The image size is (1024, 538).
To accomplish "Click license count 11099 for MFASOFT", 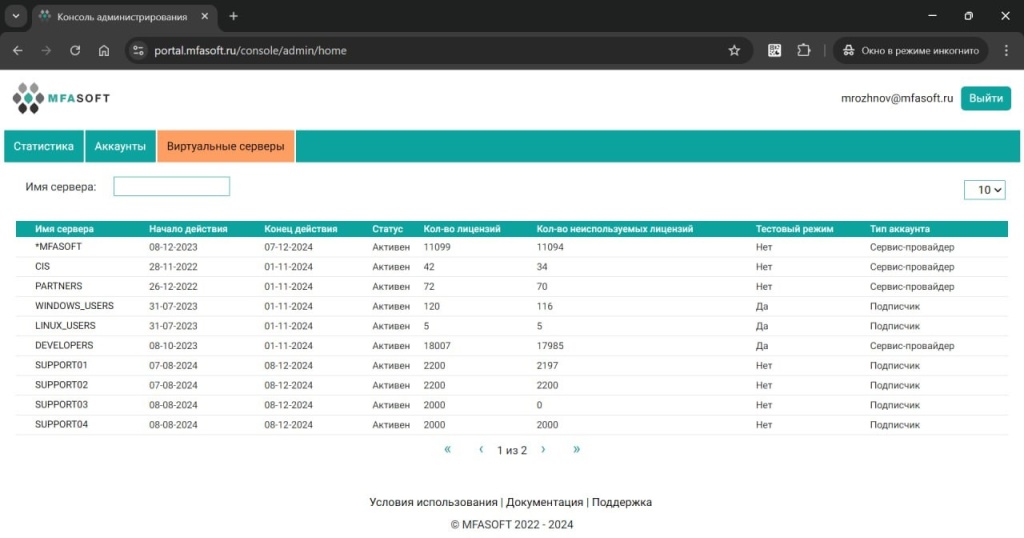I will coord(437,247).
